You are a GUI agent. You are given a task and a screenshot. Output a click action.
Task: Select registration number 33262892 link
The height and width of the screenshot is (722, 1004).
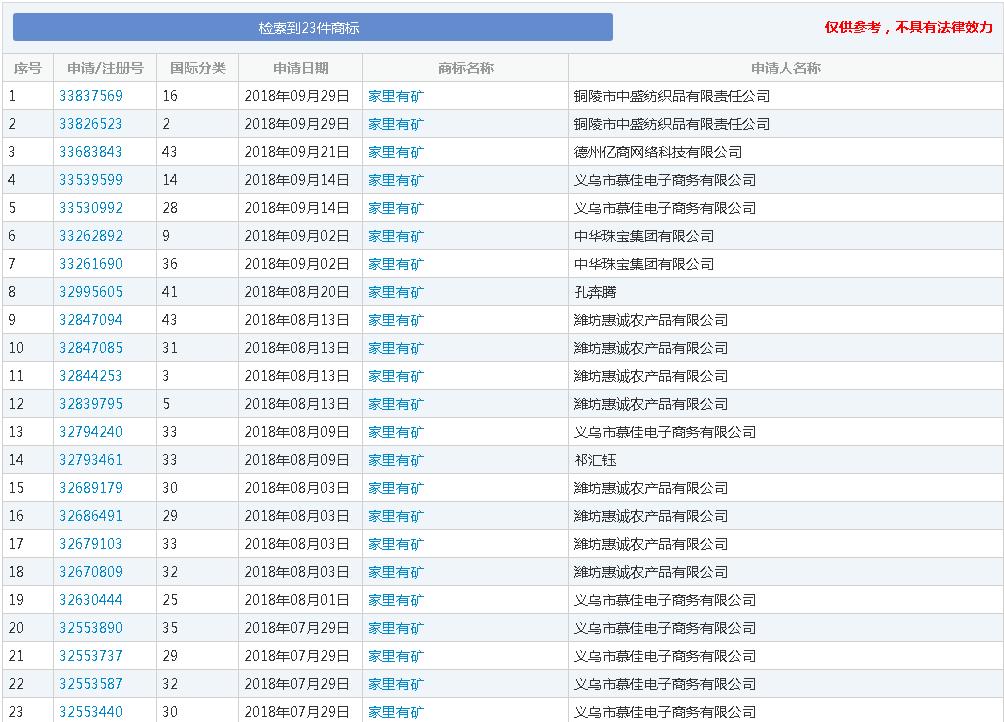[91, 236]
